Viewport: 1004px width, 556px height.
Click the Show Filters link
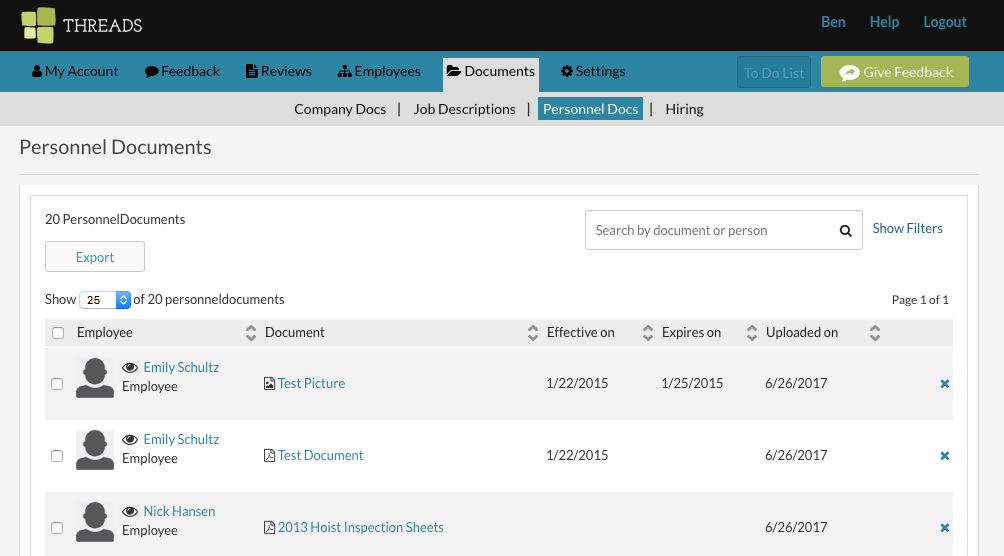pyautogui.click(x=907, y=229)
